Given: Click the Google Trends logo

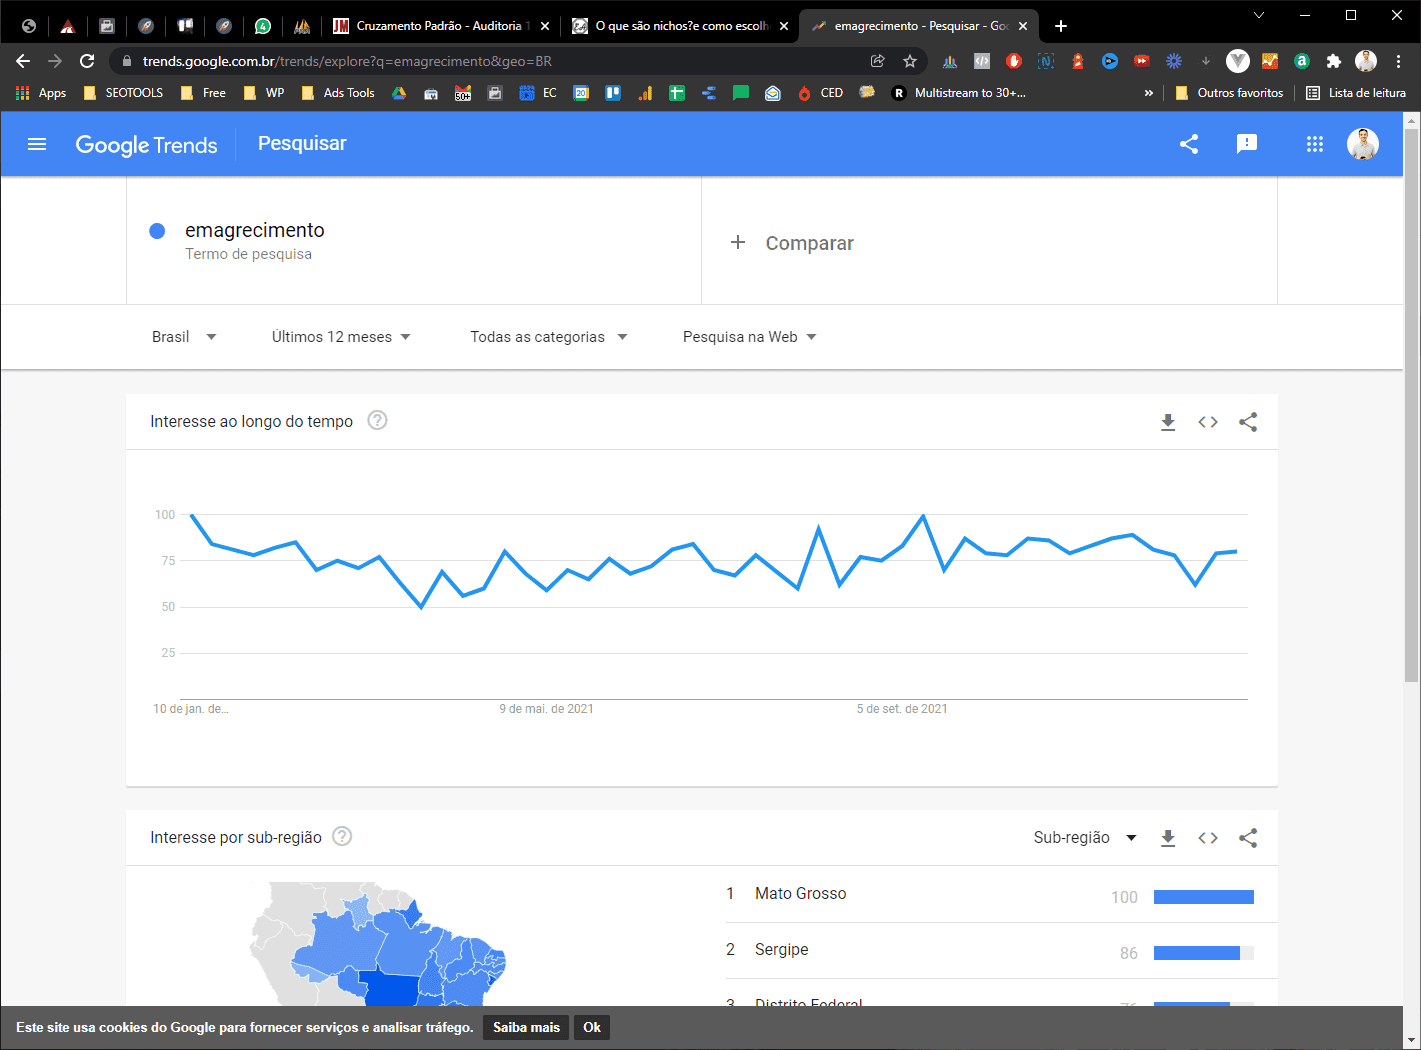Looking at the screenshot, I should point(146,145).
